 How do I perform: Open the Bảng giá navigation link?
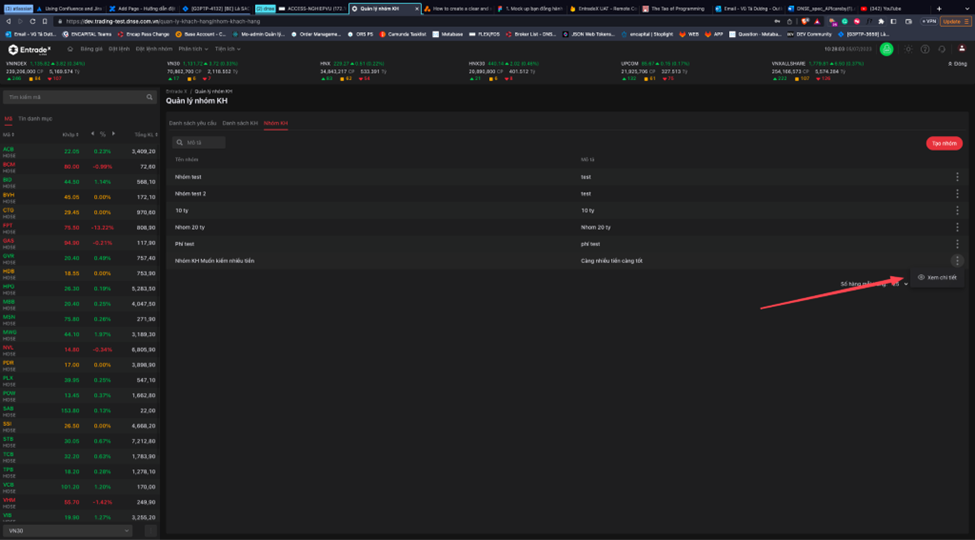[91, 49]
